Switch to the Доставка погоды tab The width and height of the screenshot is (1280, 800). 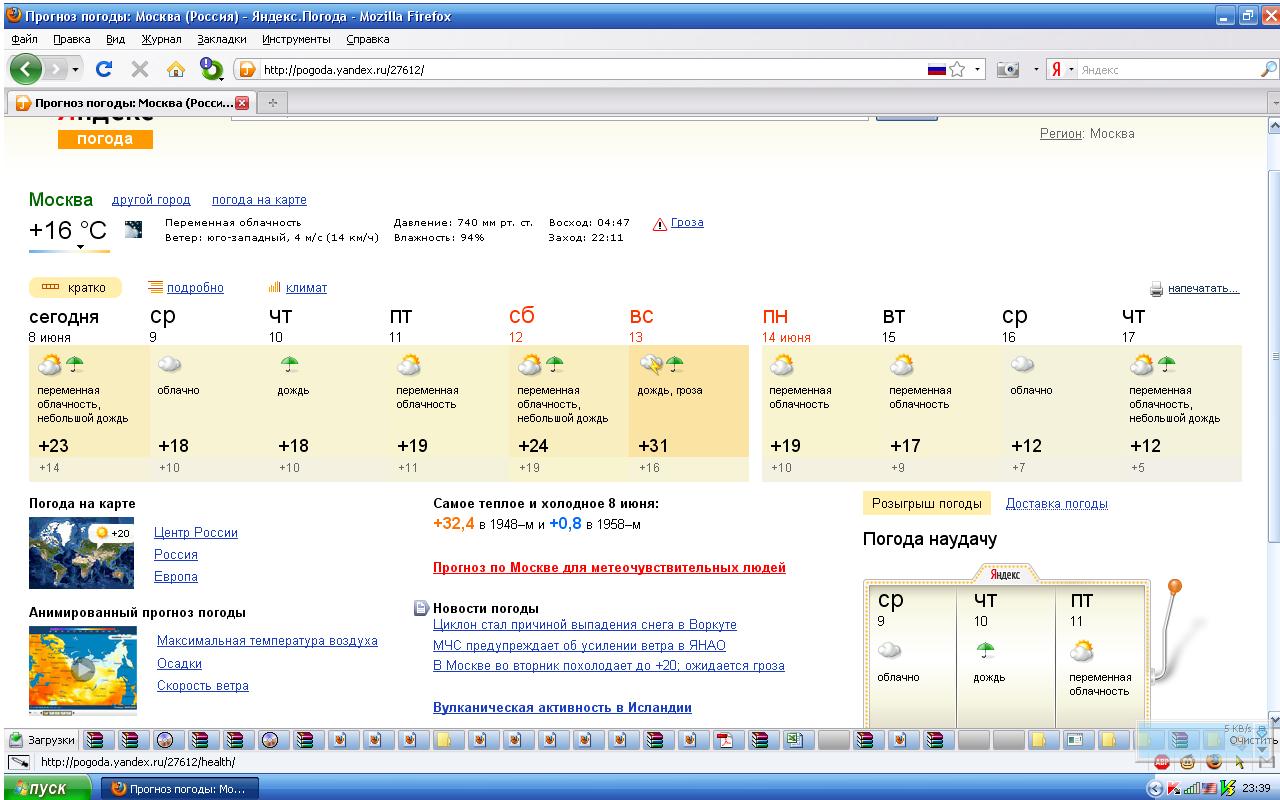[1056, 504]
